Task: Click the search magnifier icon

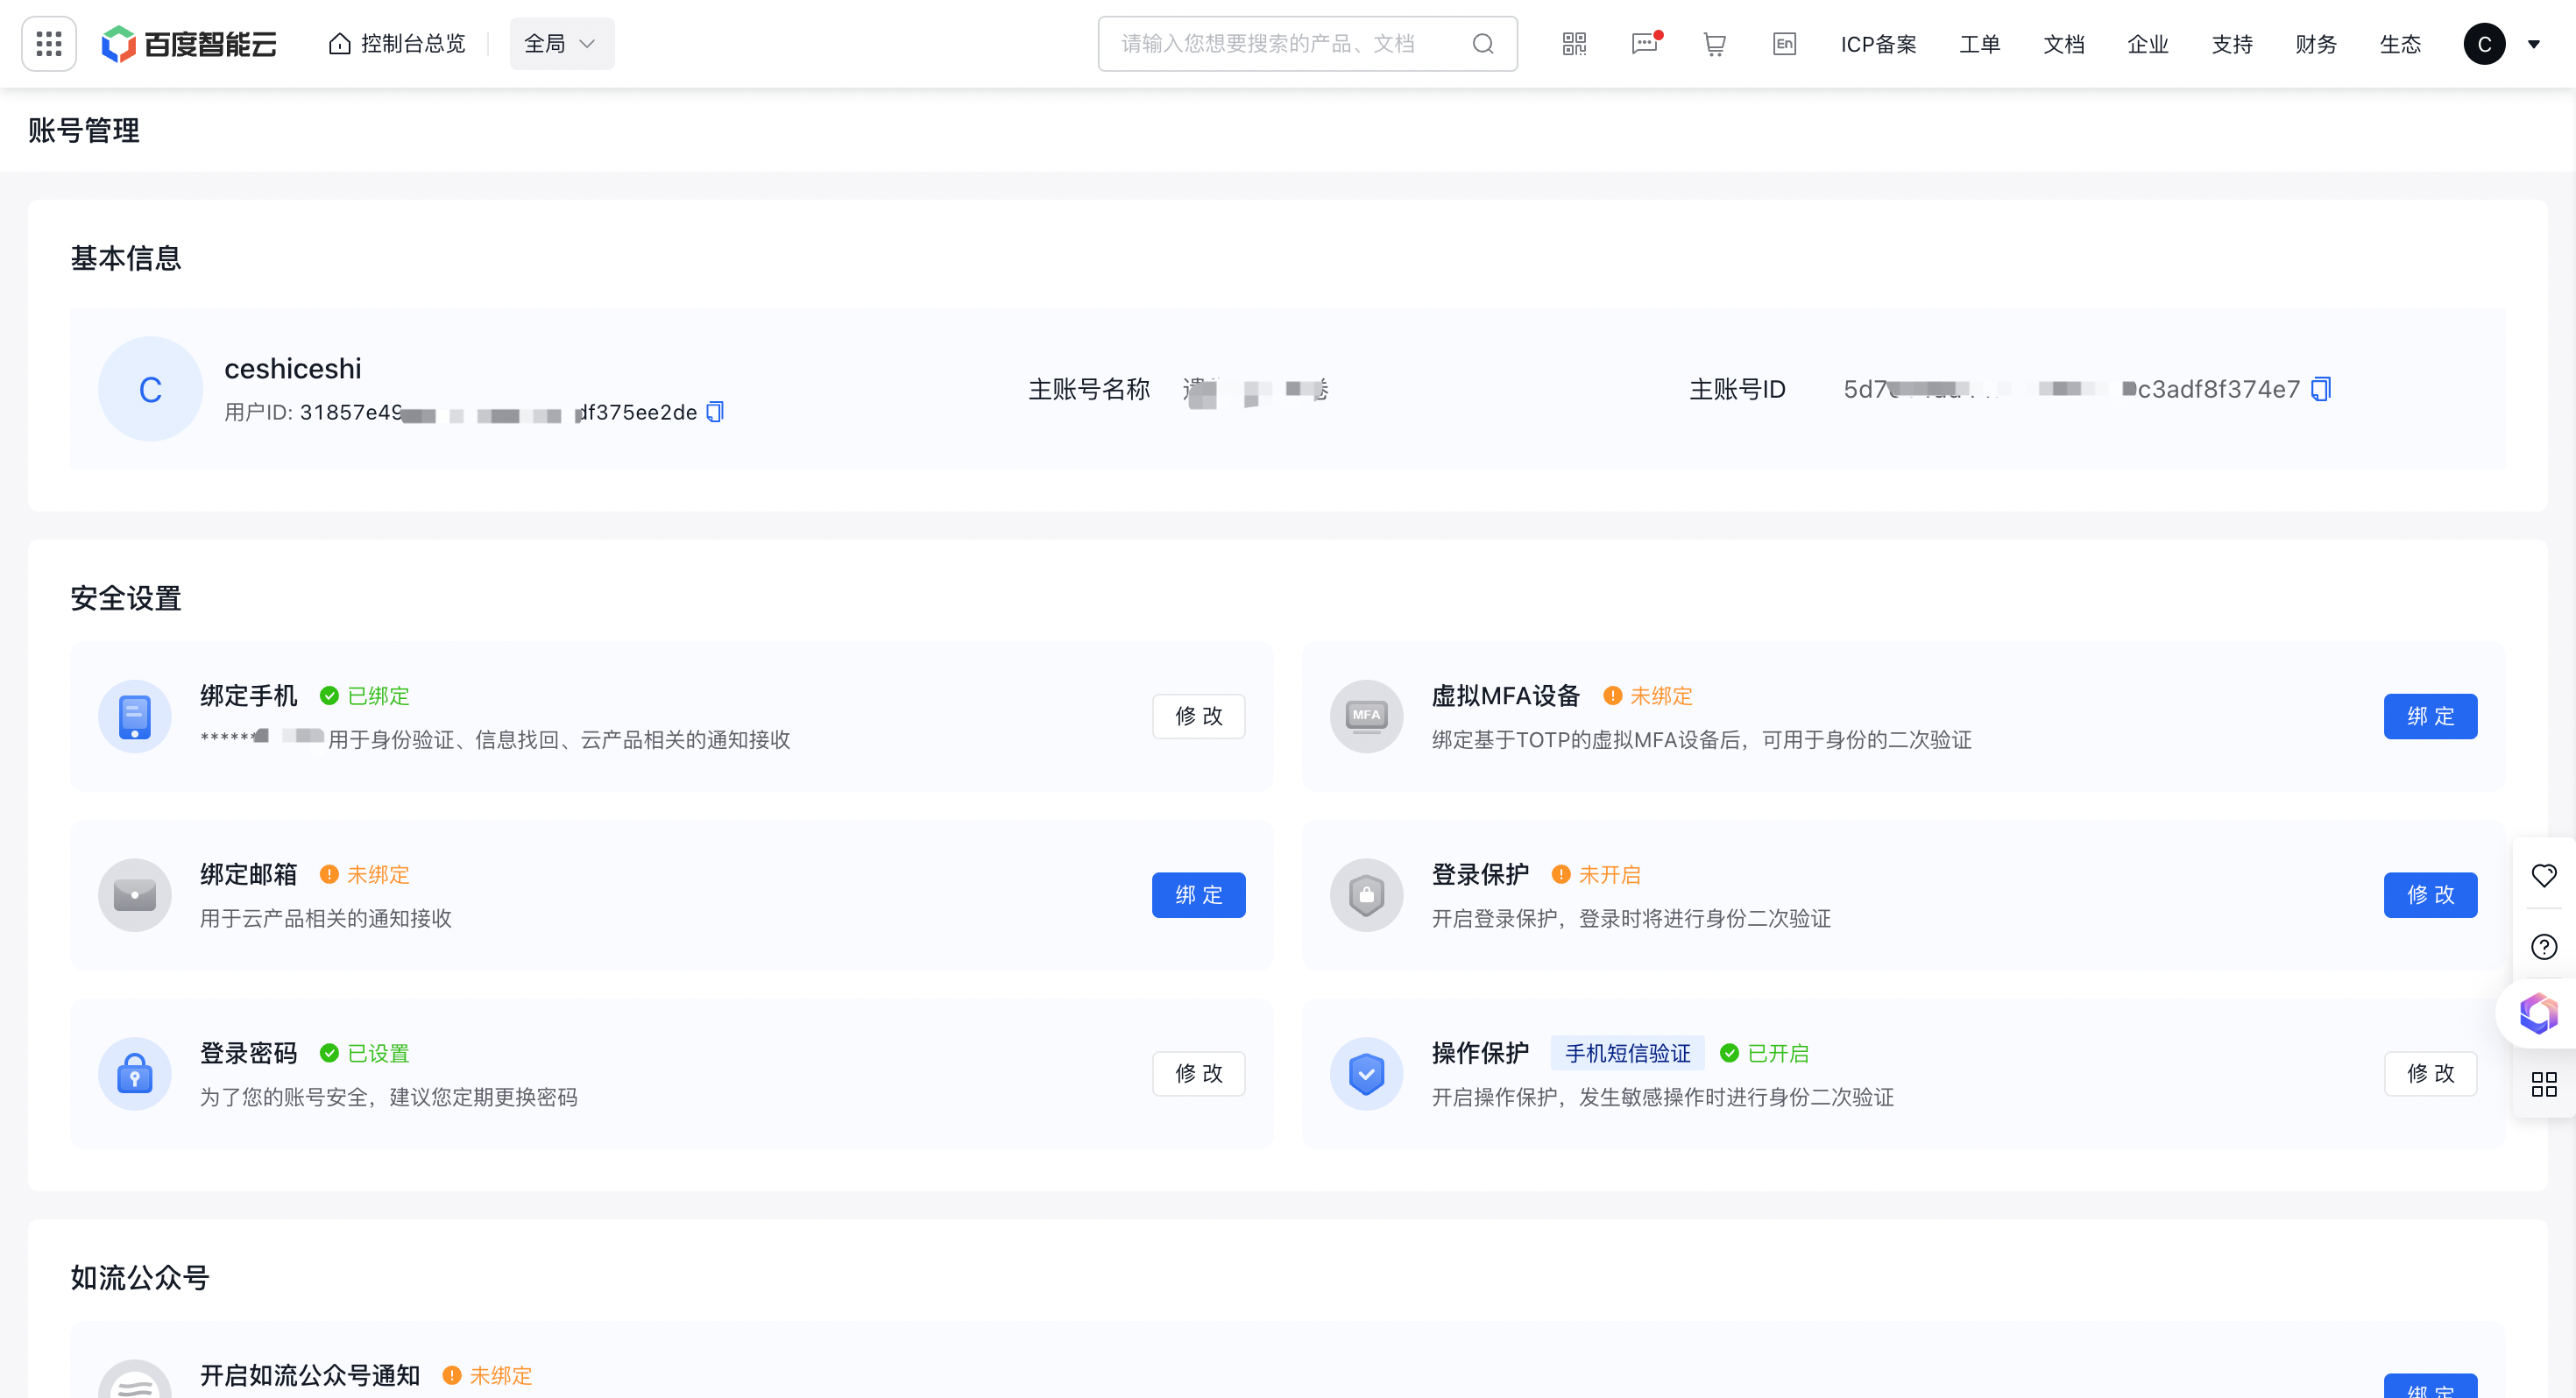Action: (1483, 44)
